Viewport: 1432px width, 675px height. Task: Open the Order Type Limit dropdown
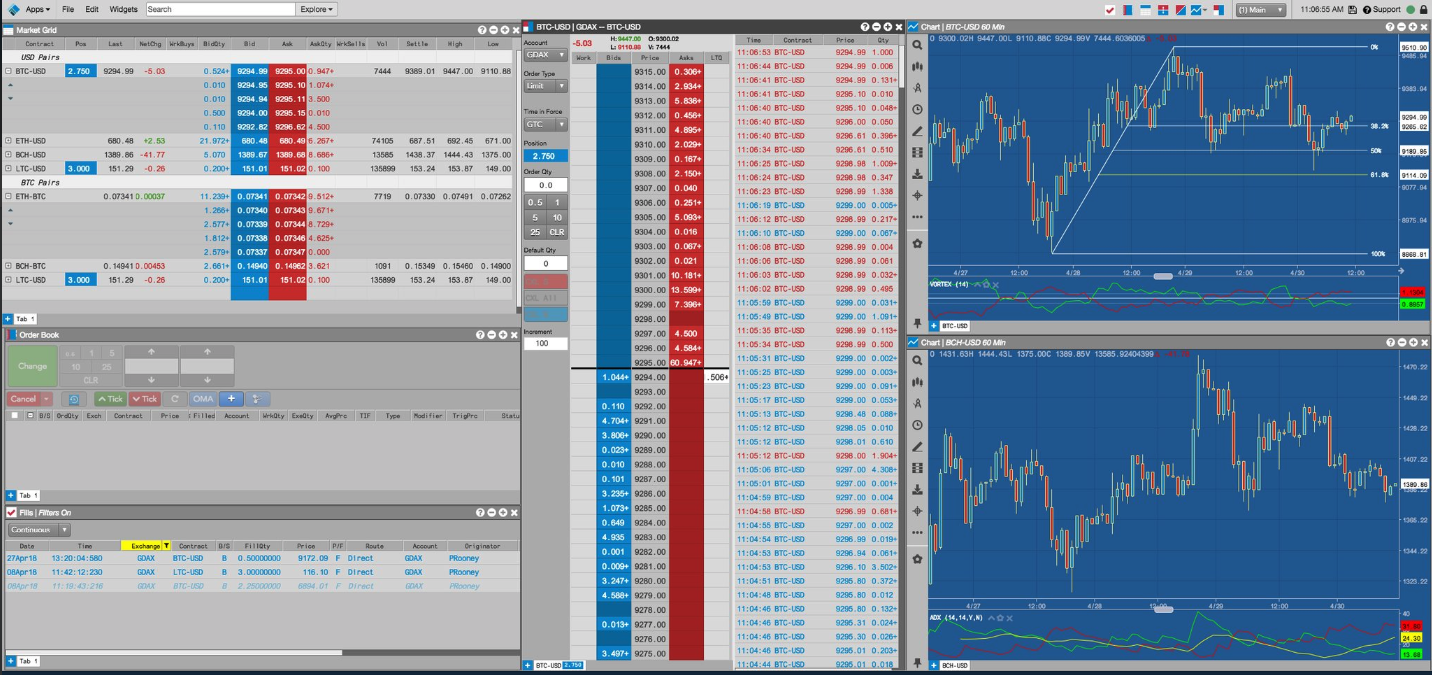pos(544,85)
